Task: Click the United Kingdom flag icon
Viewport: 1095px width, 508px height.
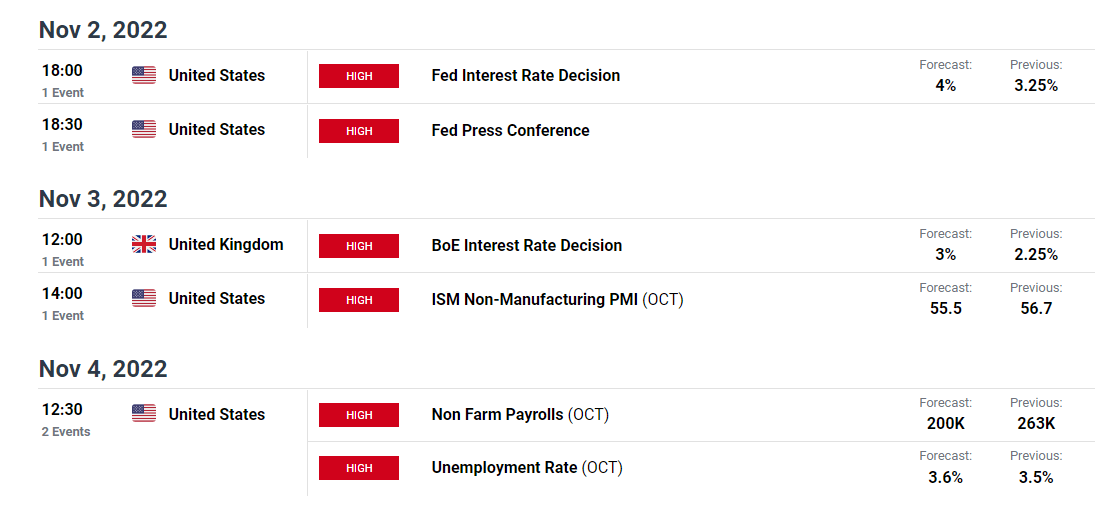Action: click(144, 245)
